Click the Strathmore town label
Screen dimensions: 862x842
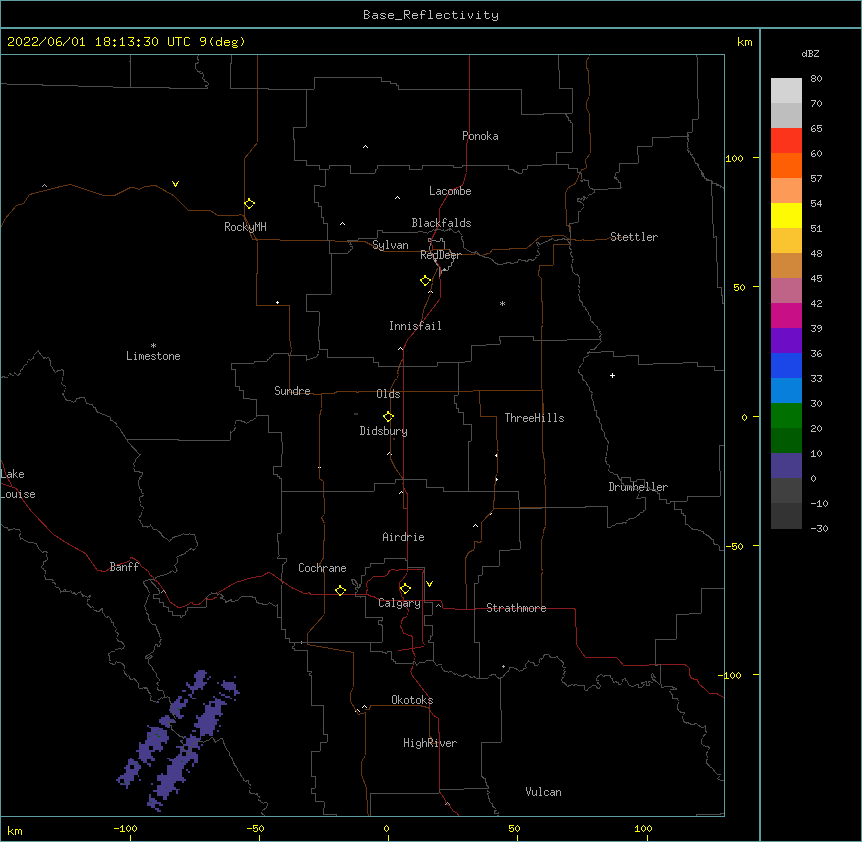pyautogui.click(x=516, y=608)
